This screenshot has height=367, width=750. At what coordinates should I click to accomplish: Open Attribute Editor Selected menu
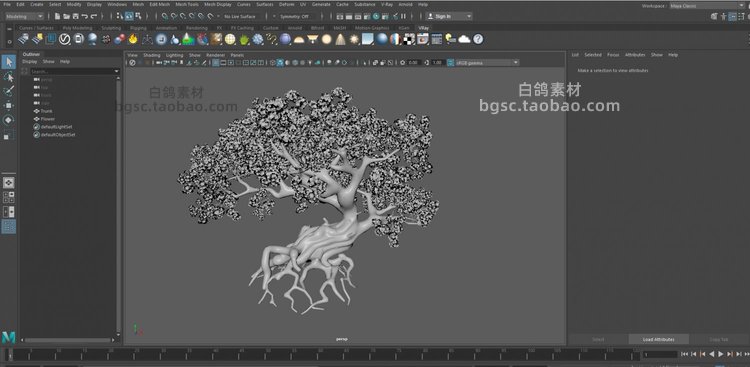593,55
